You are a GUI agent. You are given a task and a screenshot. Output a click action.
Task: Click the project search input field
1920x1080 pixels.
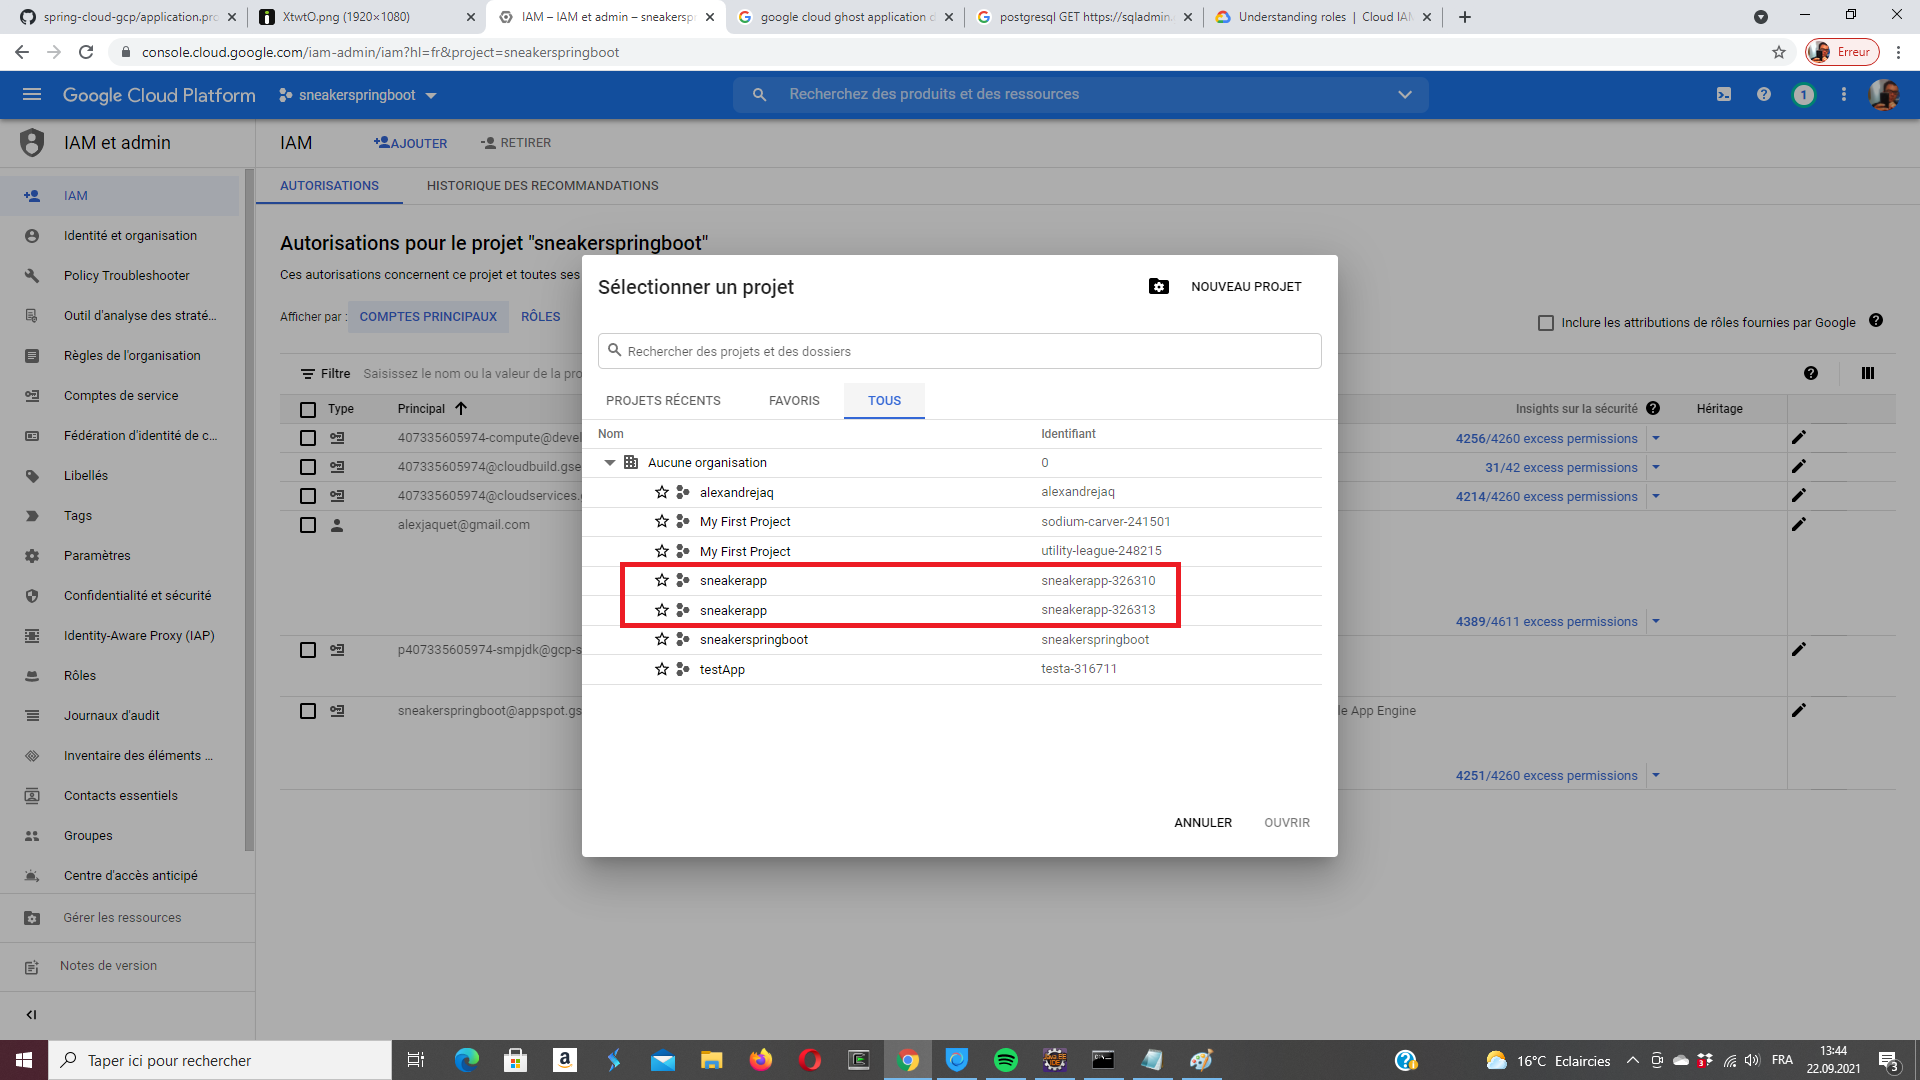click(x=960, y=351)
